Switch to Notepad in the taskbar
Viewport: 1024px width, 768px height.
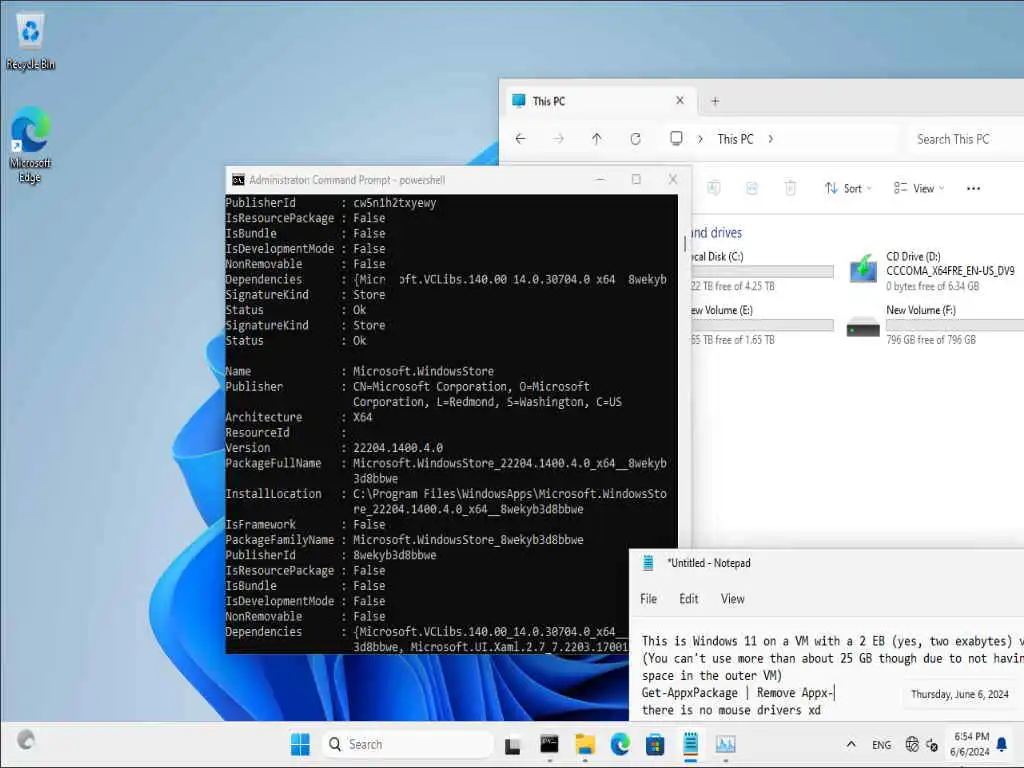coord(690,744)
